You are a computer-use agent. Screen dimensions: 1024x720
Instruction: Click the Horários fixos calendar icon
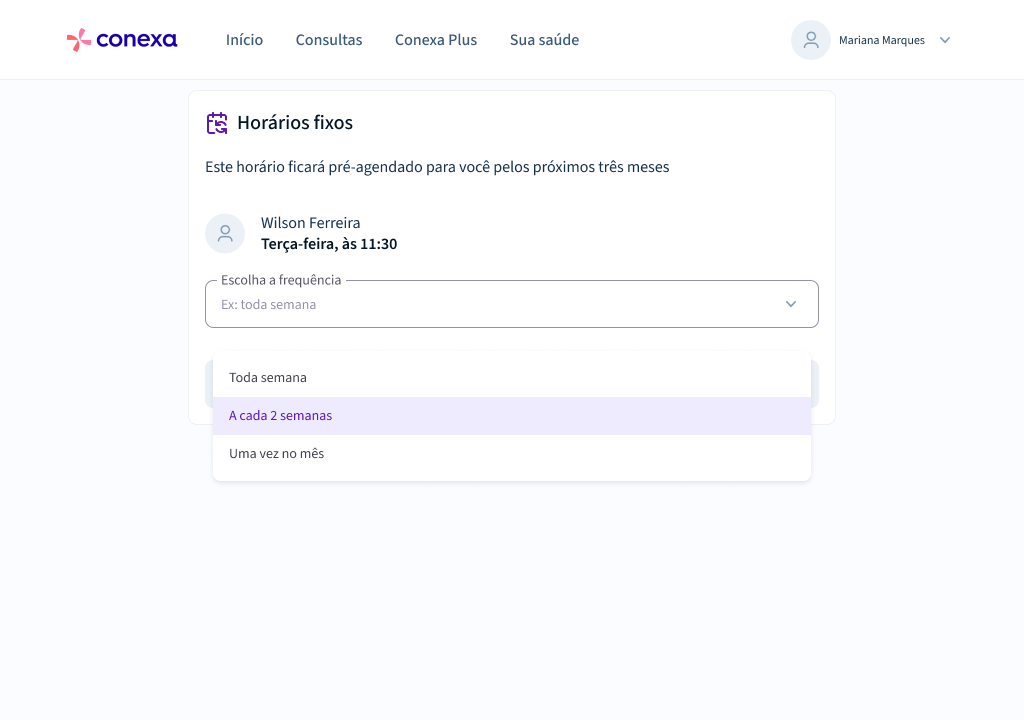pyautogui.click(x=217, y=123)
